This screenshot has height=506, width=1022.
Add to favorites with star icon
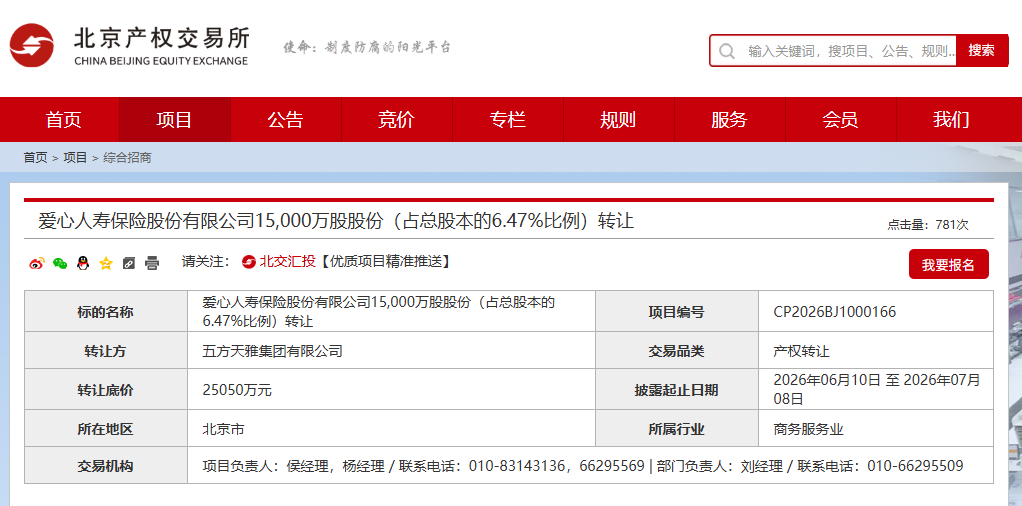pyautogui.click(x=106, y=263)
